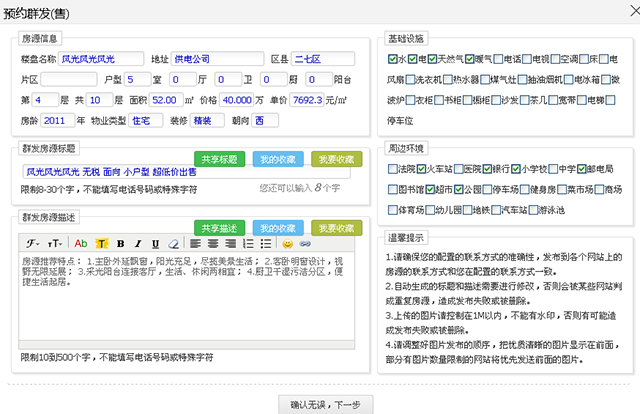Check the 热水器 checkbox

coord(448,80)
